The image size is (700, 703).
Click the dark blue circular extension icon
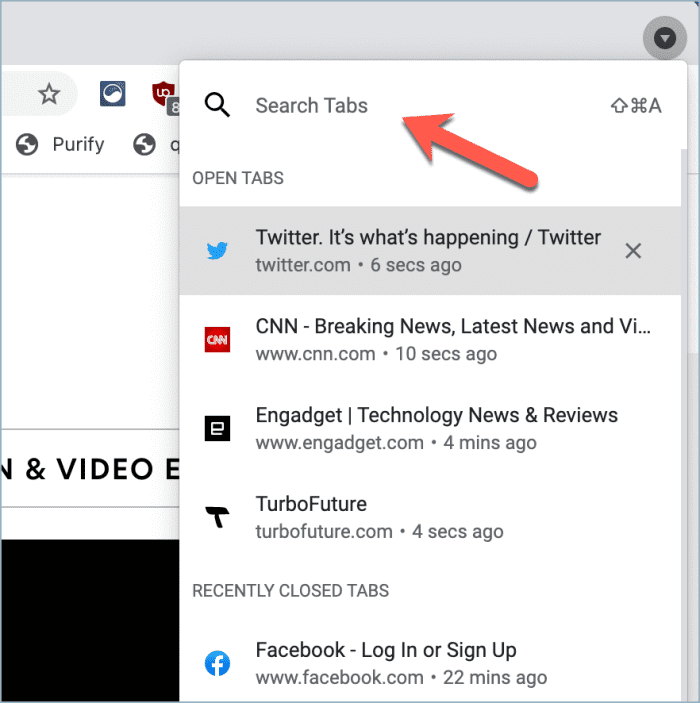113,95
